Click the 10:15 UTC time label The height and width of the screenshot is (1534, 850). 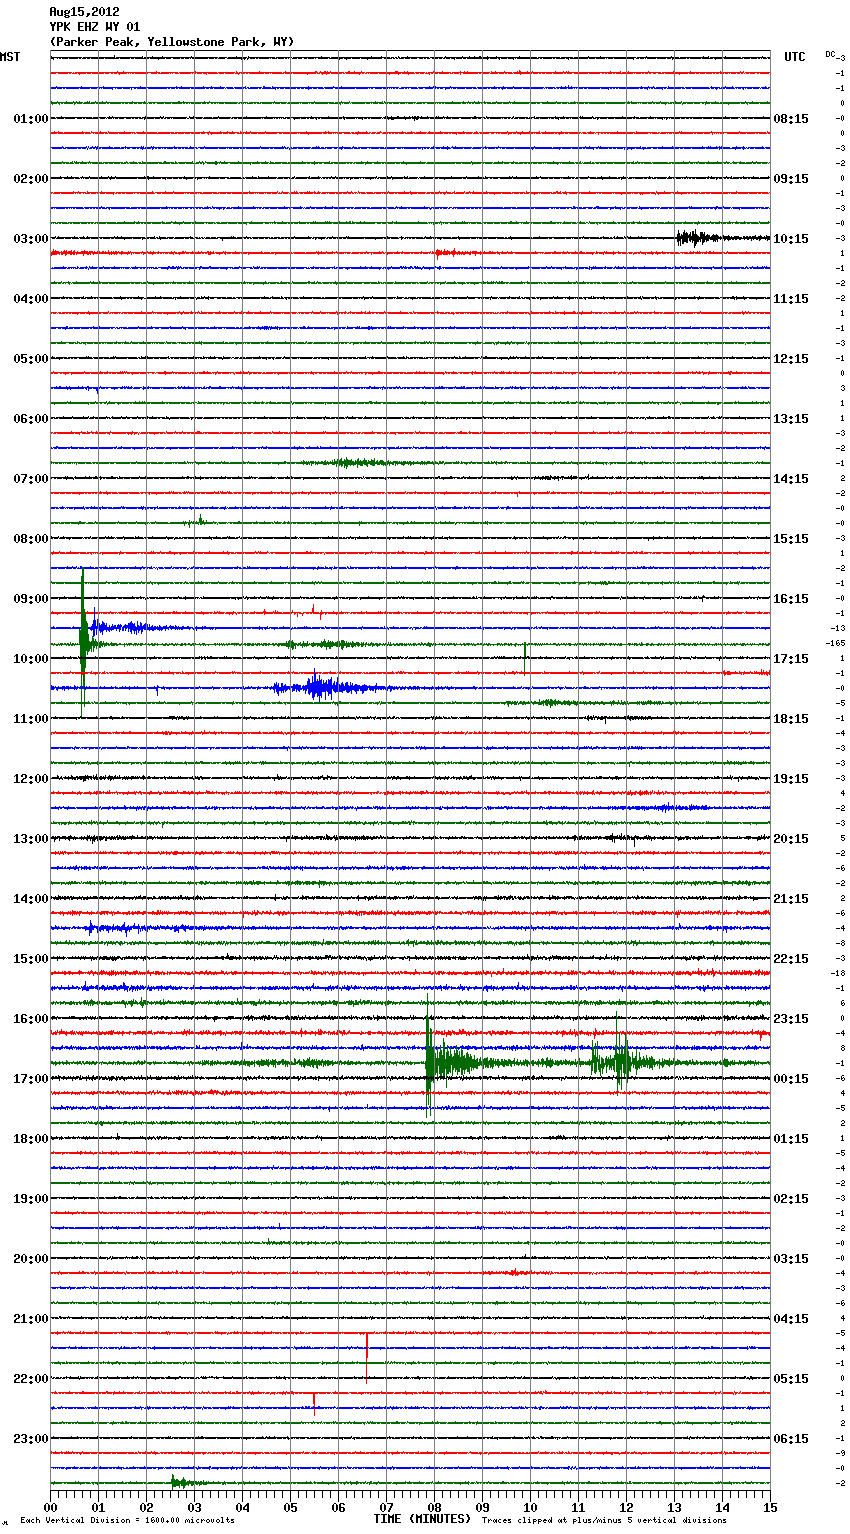point(791,239)
